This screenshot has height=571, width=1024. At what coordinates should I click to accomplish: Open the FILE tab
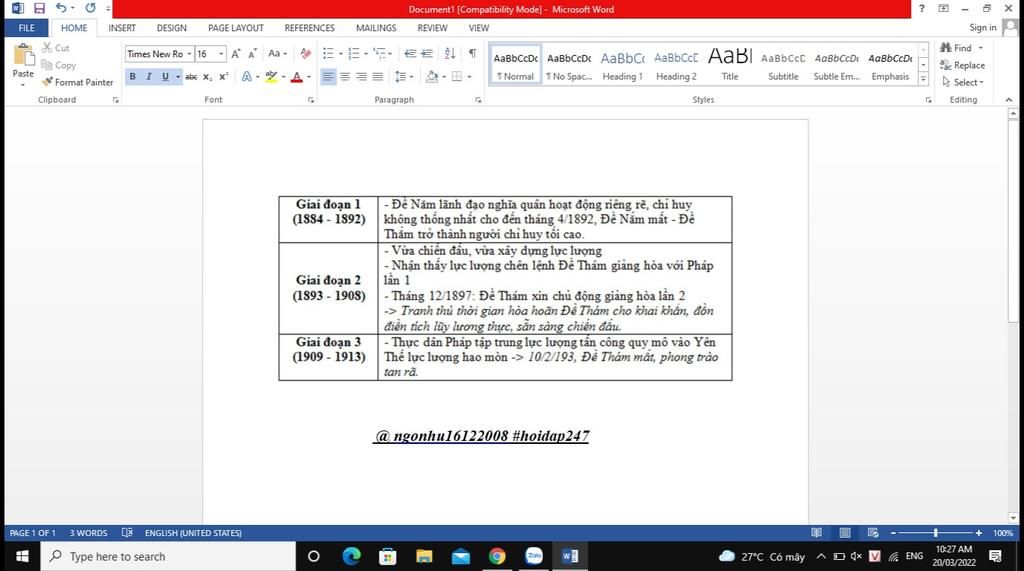click(26, 27)
